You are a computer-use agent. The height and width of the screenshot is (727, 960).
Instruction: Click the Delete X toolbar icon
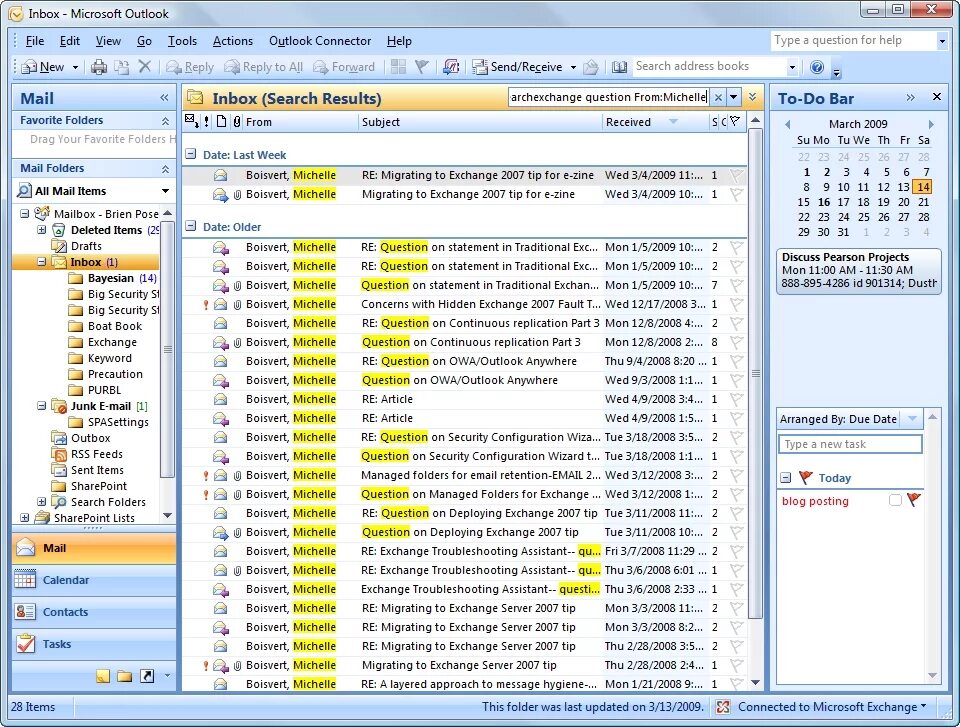pyautogui.click(x=144, y=66)
